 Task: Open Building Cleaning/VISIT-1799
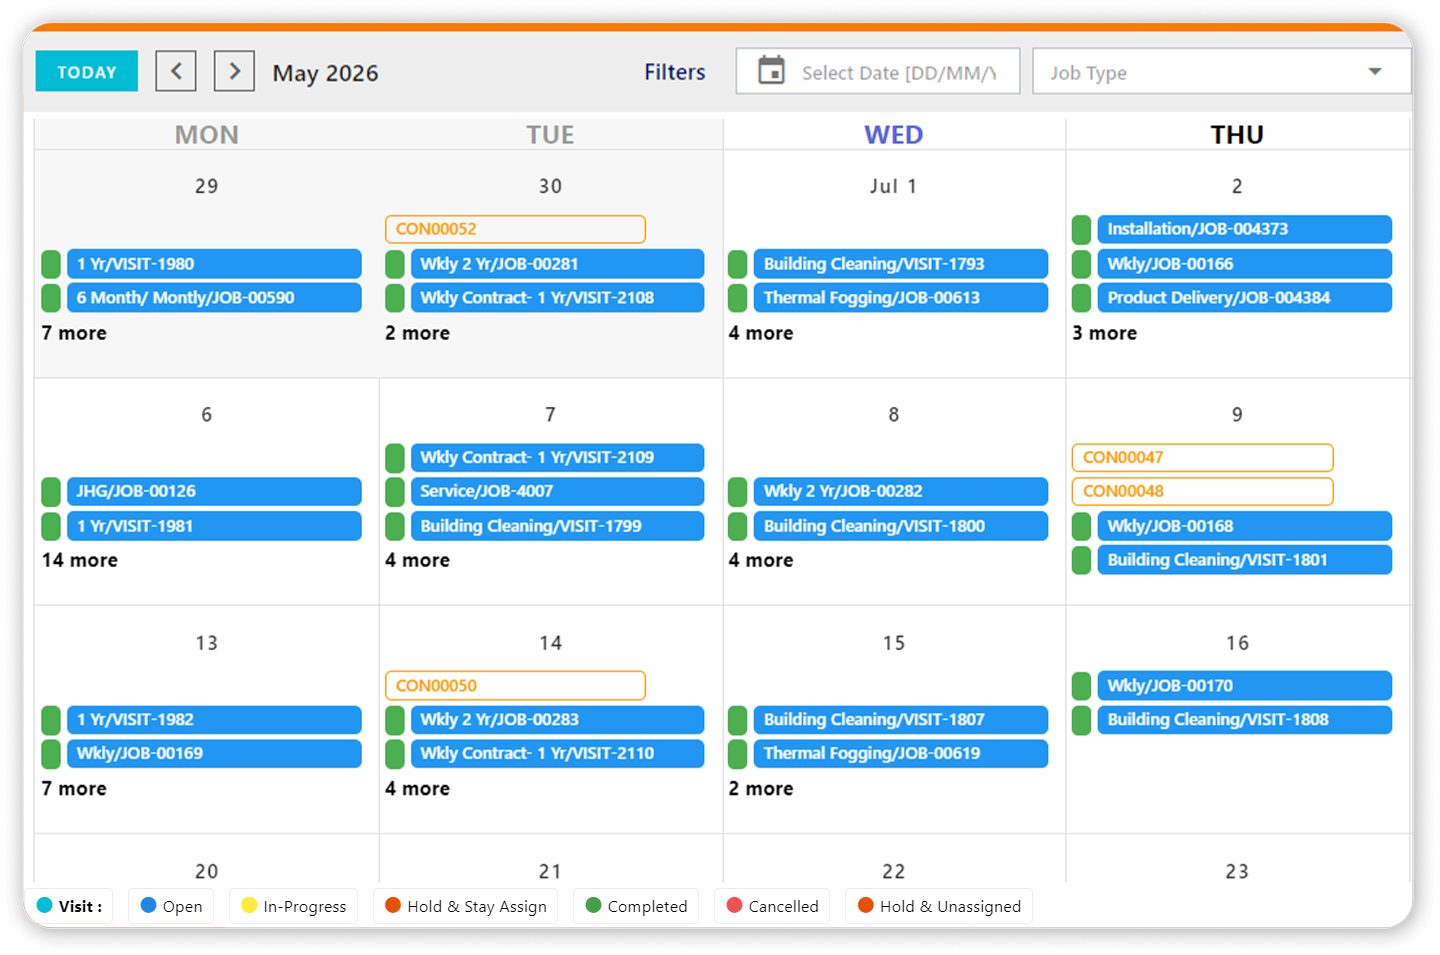tap(557, 526)
